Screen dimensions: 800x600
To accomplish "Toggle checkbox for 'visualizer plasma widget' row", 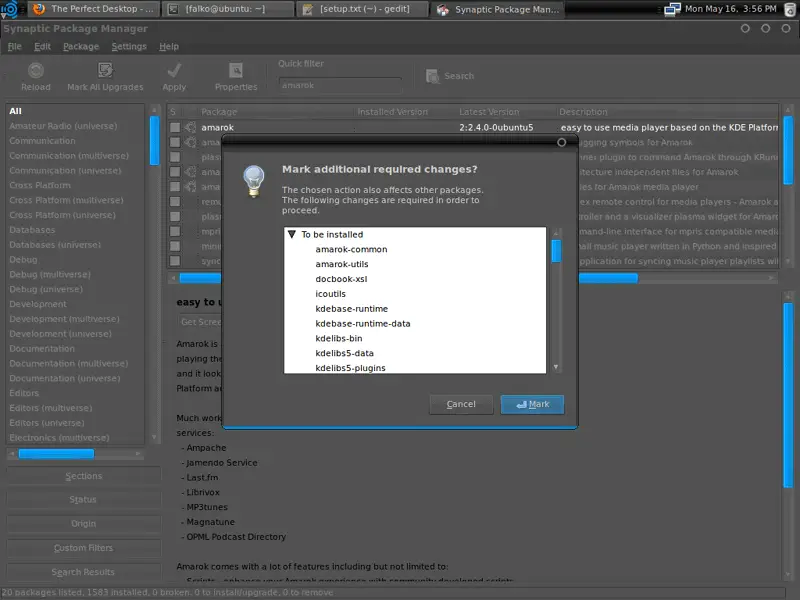I will click(174, 216).
